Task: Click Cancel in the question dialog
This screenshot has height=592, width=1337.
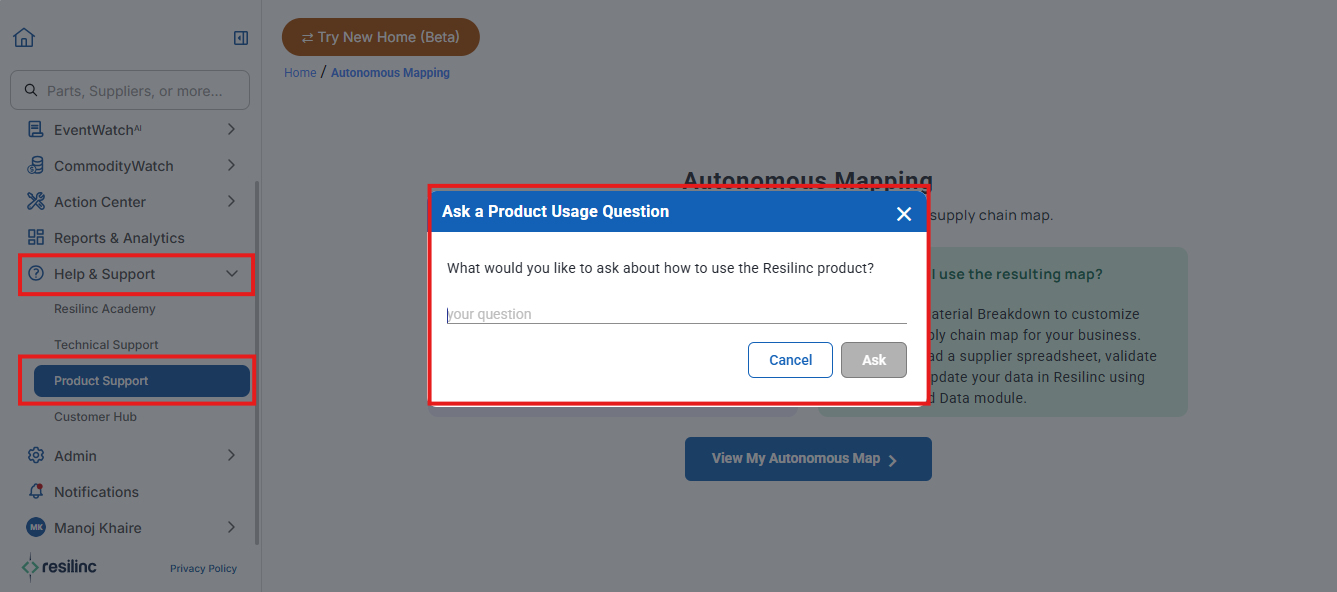Action: click(x=790, y=360)
